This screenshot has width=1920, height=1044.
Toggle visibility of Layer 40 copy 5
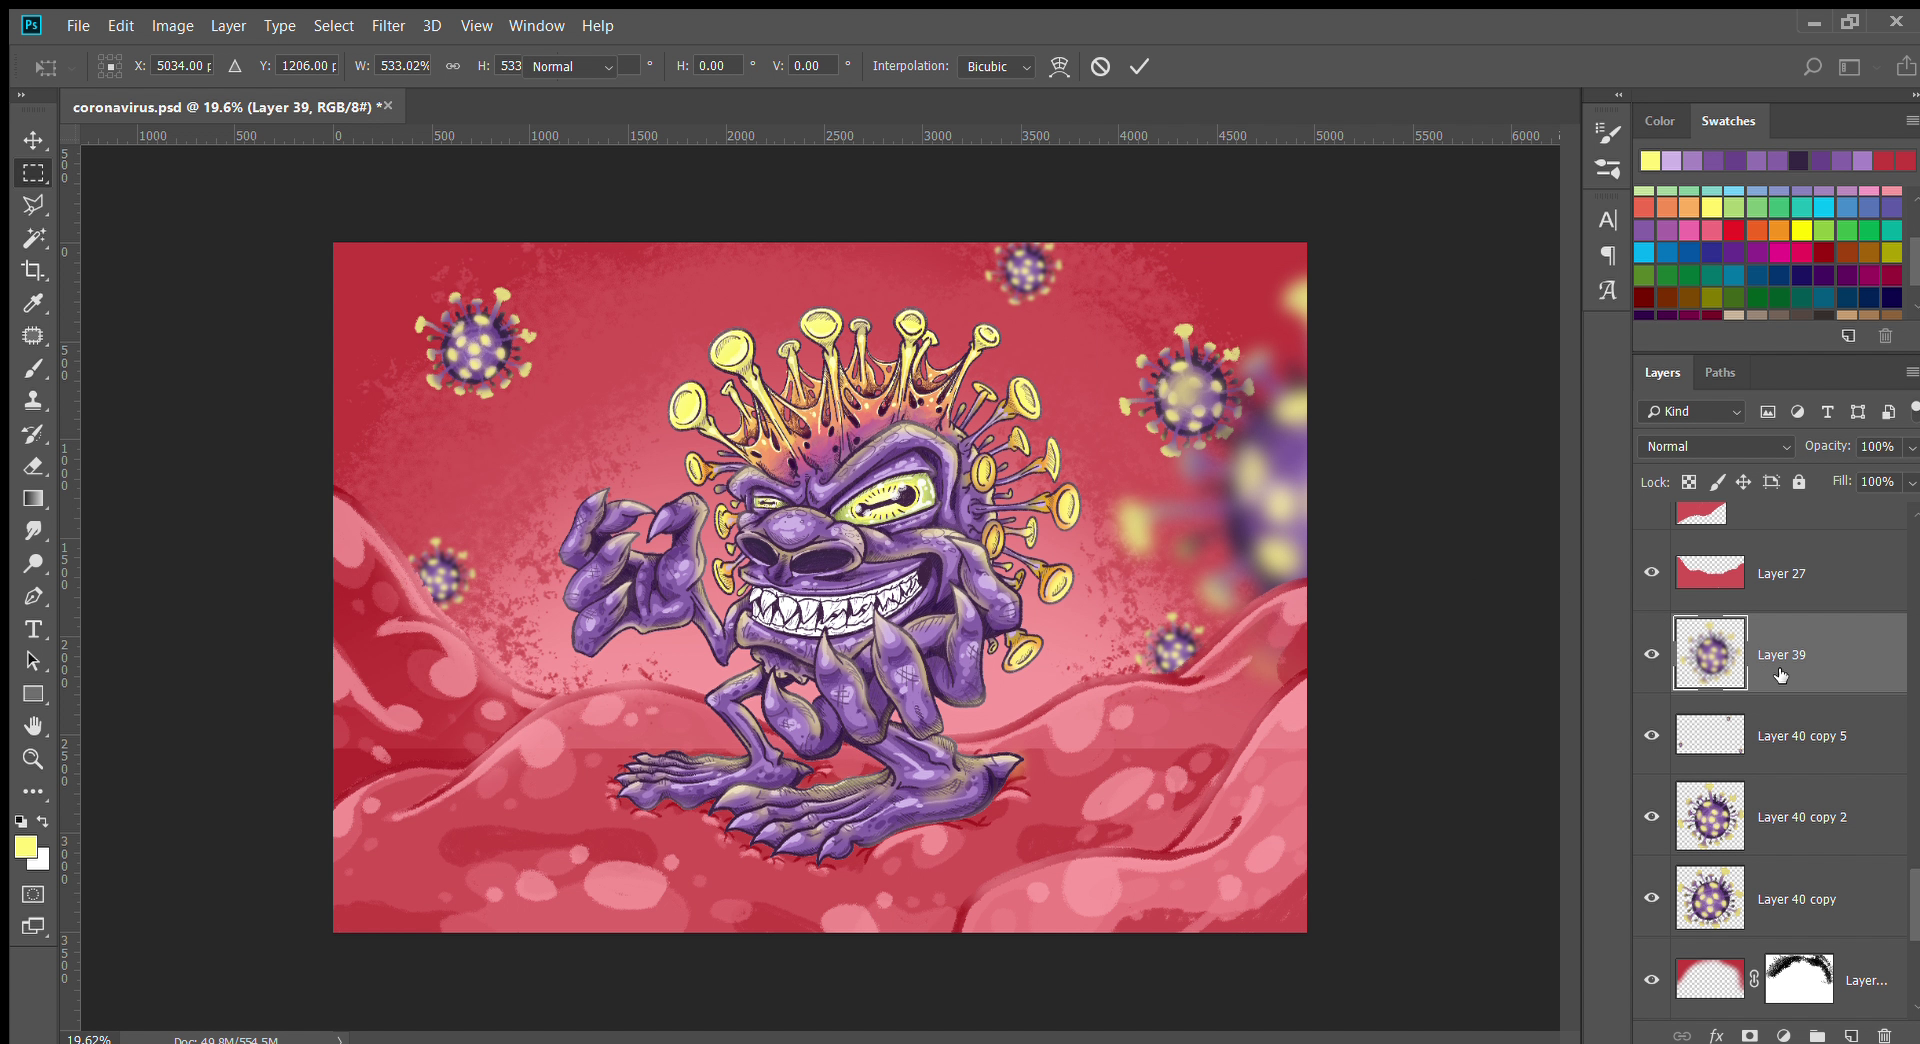click(x=1651, y=736)
